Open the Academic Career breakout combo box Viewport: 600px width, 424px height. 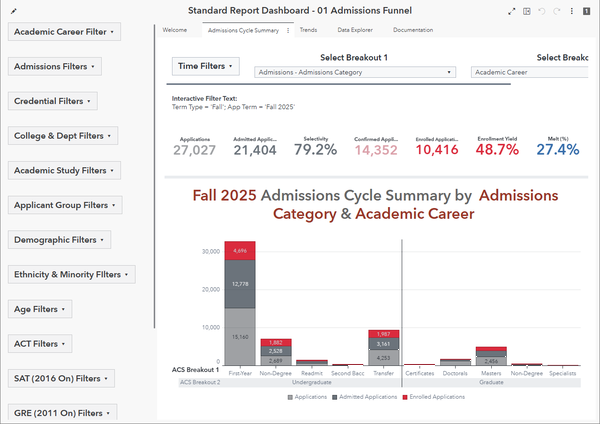pos(530,72)
